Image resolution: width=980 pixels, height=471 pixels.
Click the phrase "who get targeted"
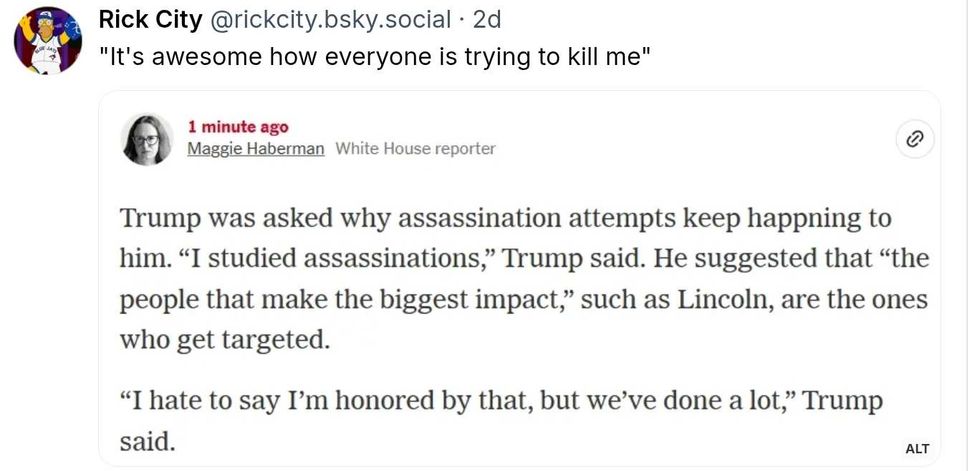224,339
